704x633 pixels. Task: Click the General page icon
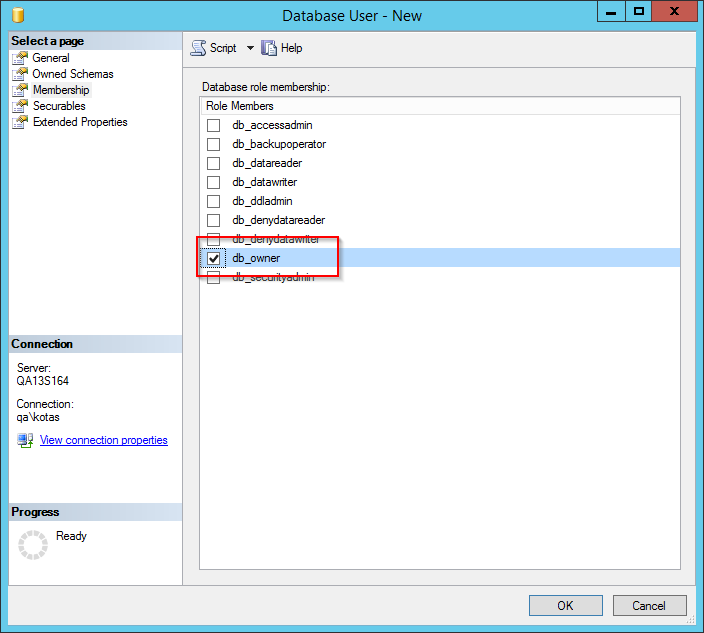(x=20, y=58)
